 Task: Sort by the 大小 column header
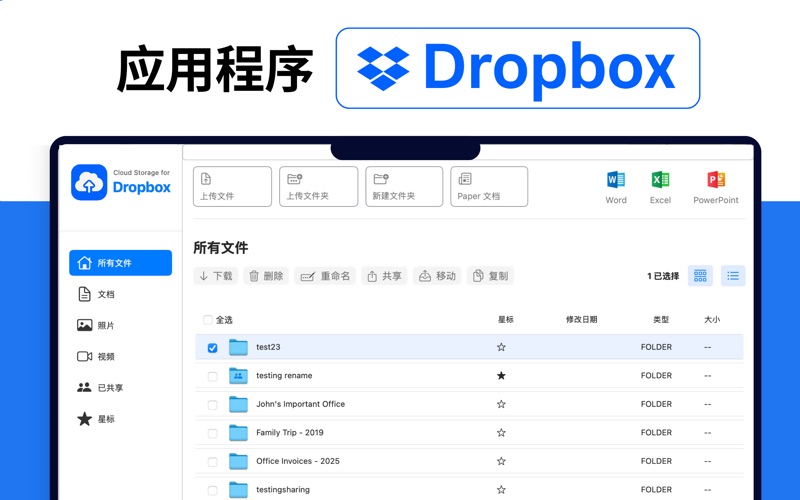pos(712,319)
